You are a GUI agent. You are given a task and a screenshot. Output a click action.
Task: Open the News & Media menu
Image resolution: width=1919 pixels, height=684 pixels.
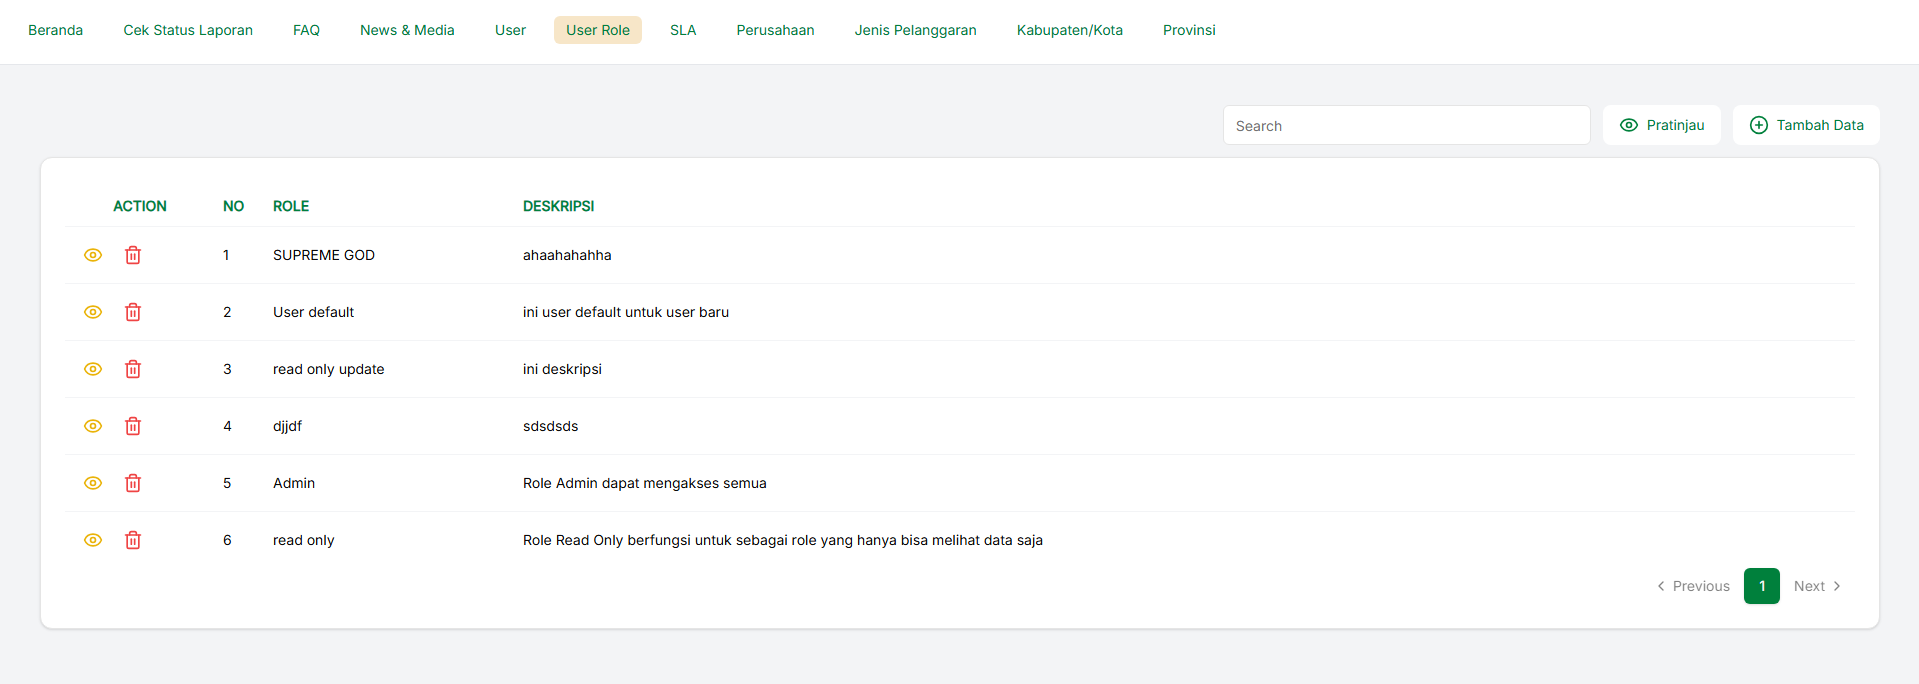407,30
